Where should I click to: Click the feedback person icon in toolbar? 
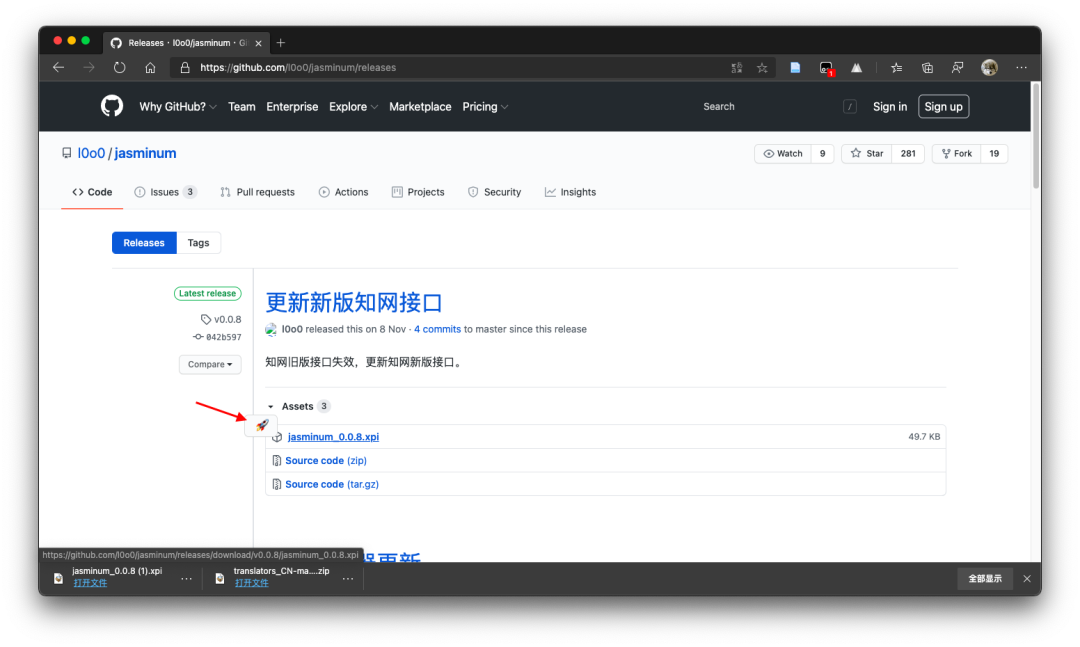(957, 68)
